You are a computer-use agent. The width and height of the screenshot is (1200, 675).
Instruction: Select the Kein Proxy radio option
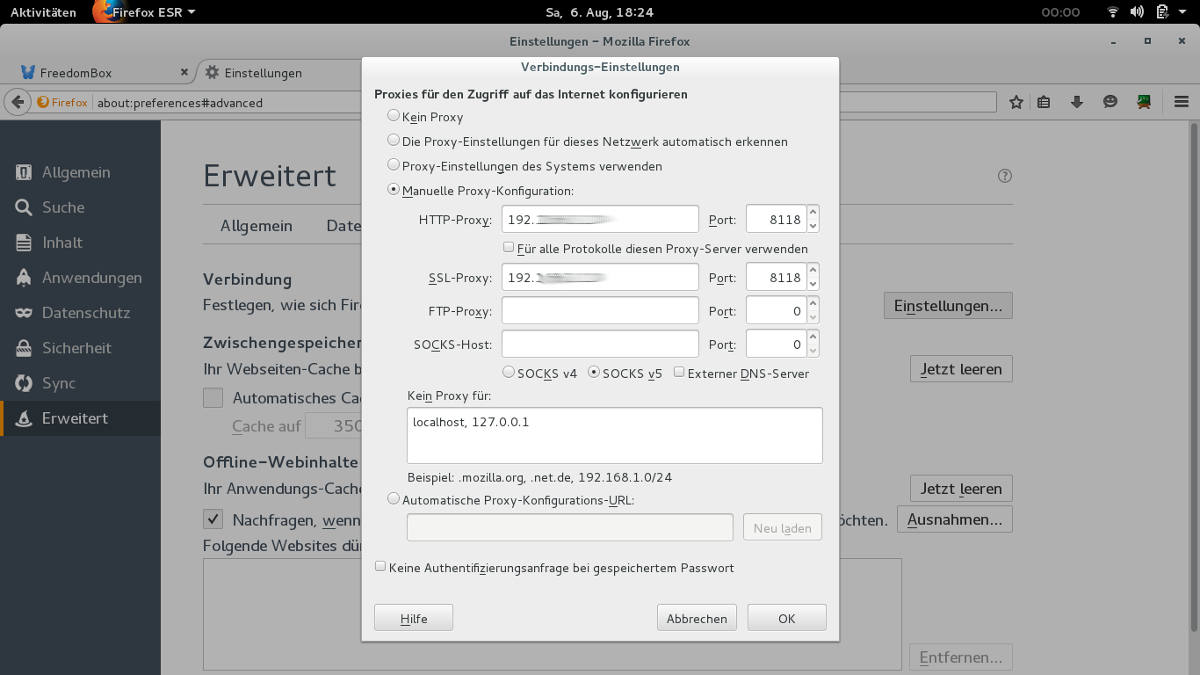[x=394, y=116]
